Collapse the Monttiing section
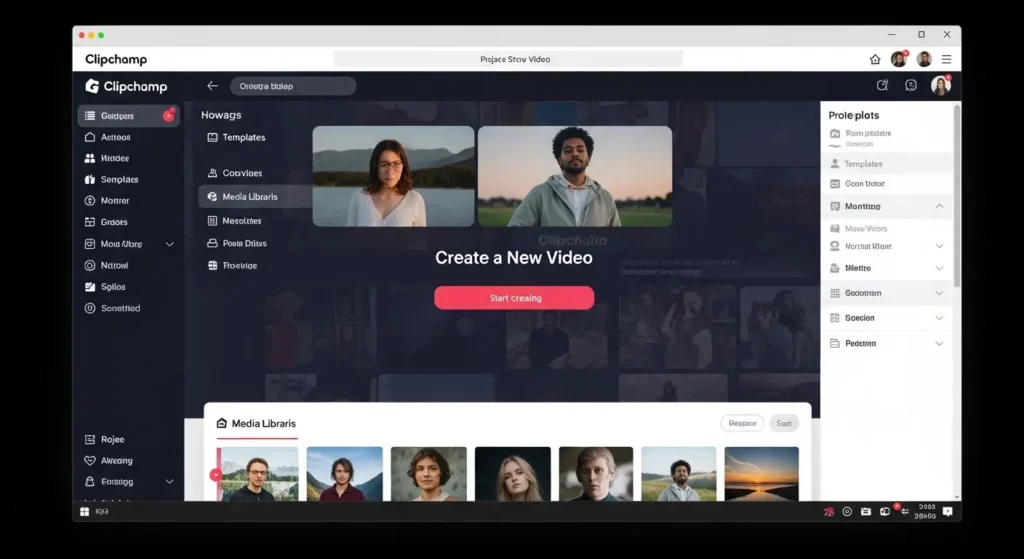Screen dimensions: 1024x559 point(939,206)
